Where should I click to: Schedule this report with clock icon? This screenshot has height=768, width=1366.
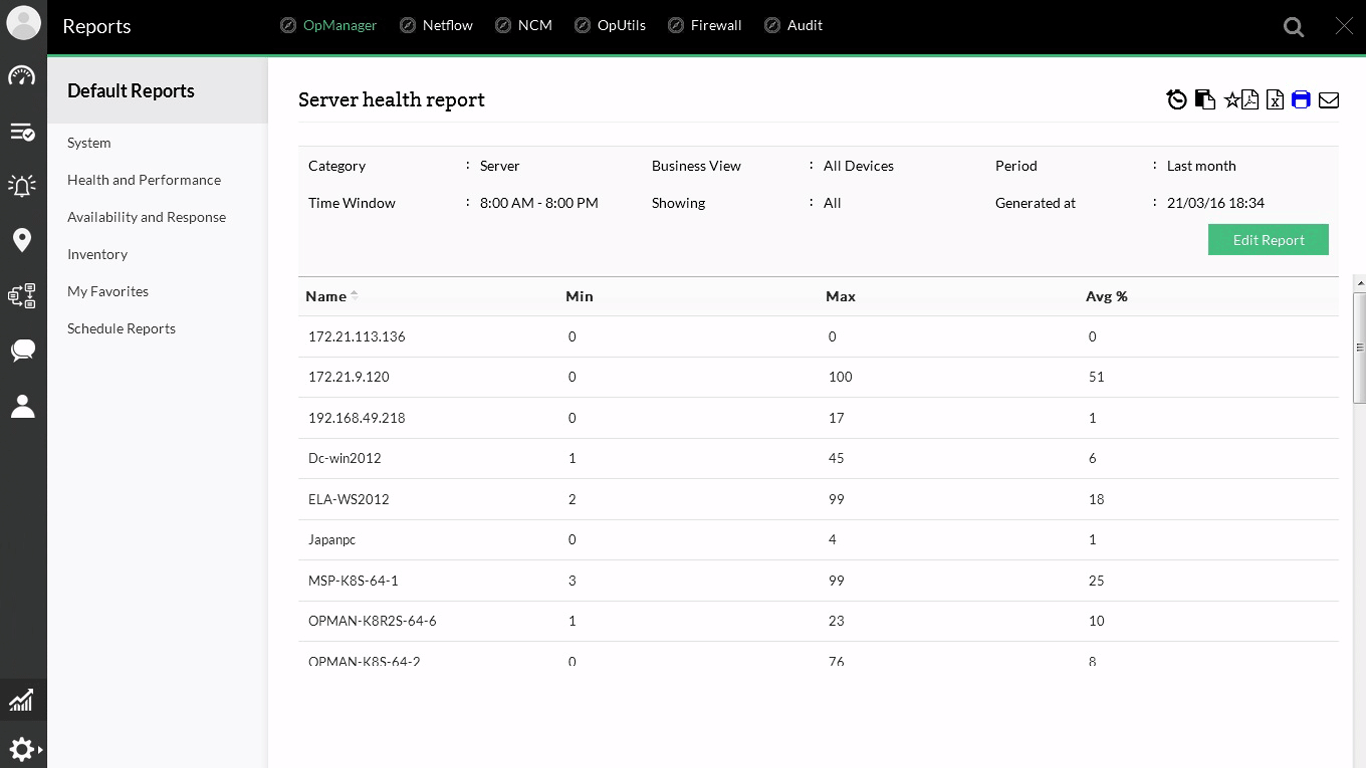[1177, 100]
